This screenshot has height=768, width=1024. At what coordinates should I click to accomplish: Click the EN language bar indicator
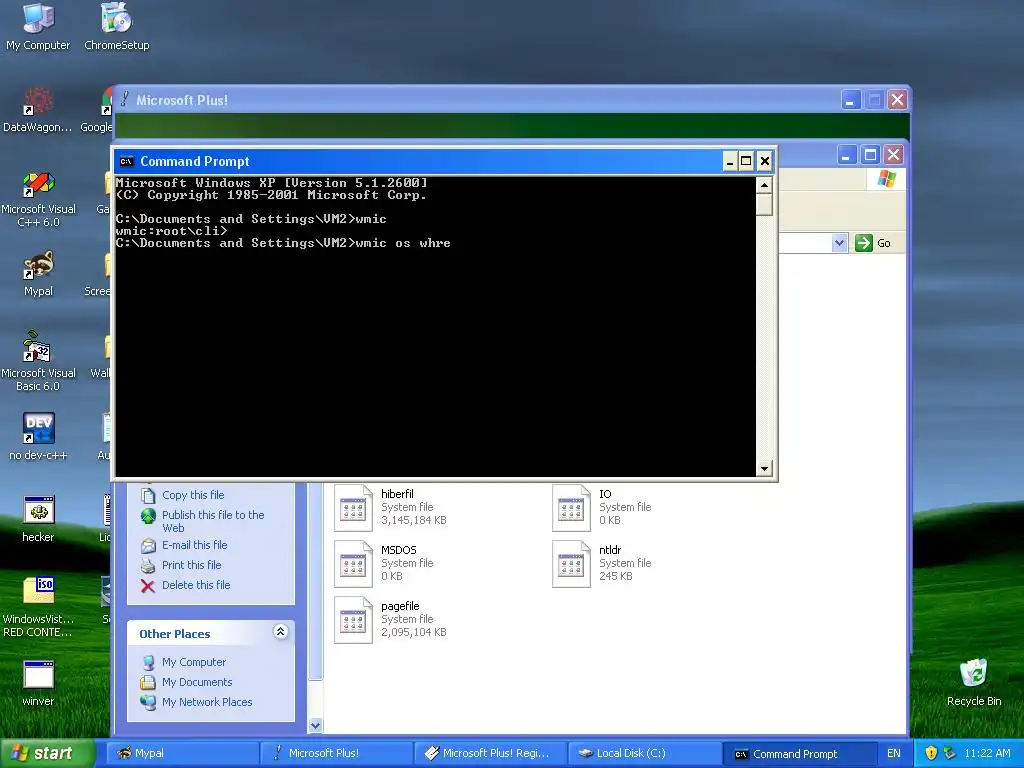pos(893,753)
